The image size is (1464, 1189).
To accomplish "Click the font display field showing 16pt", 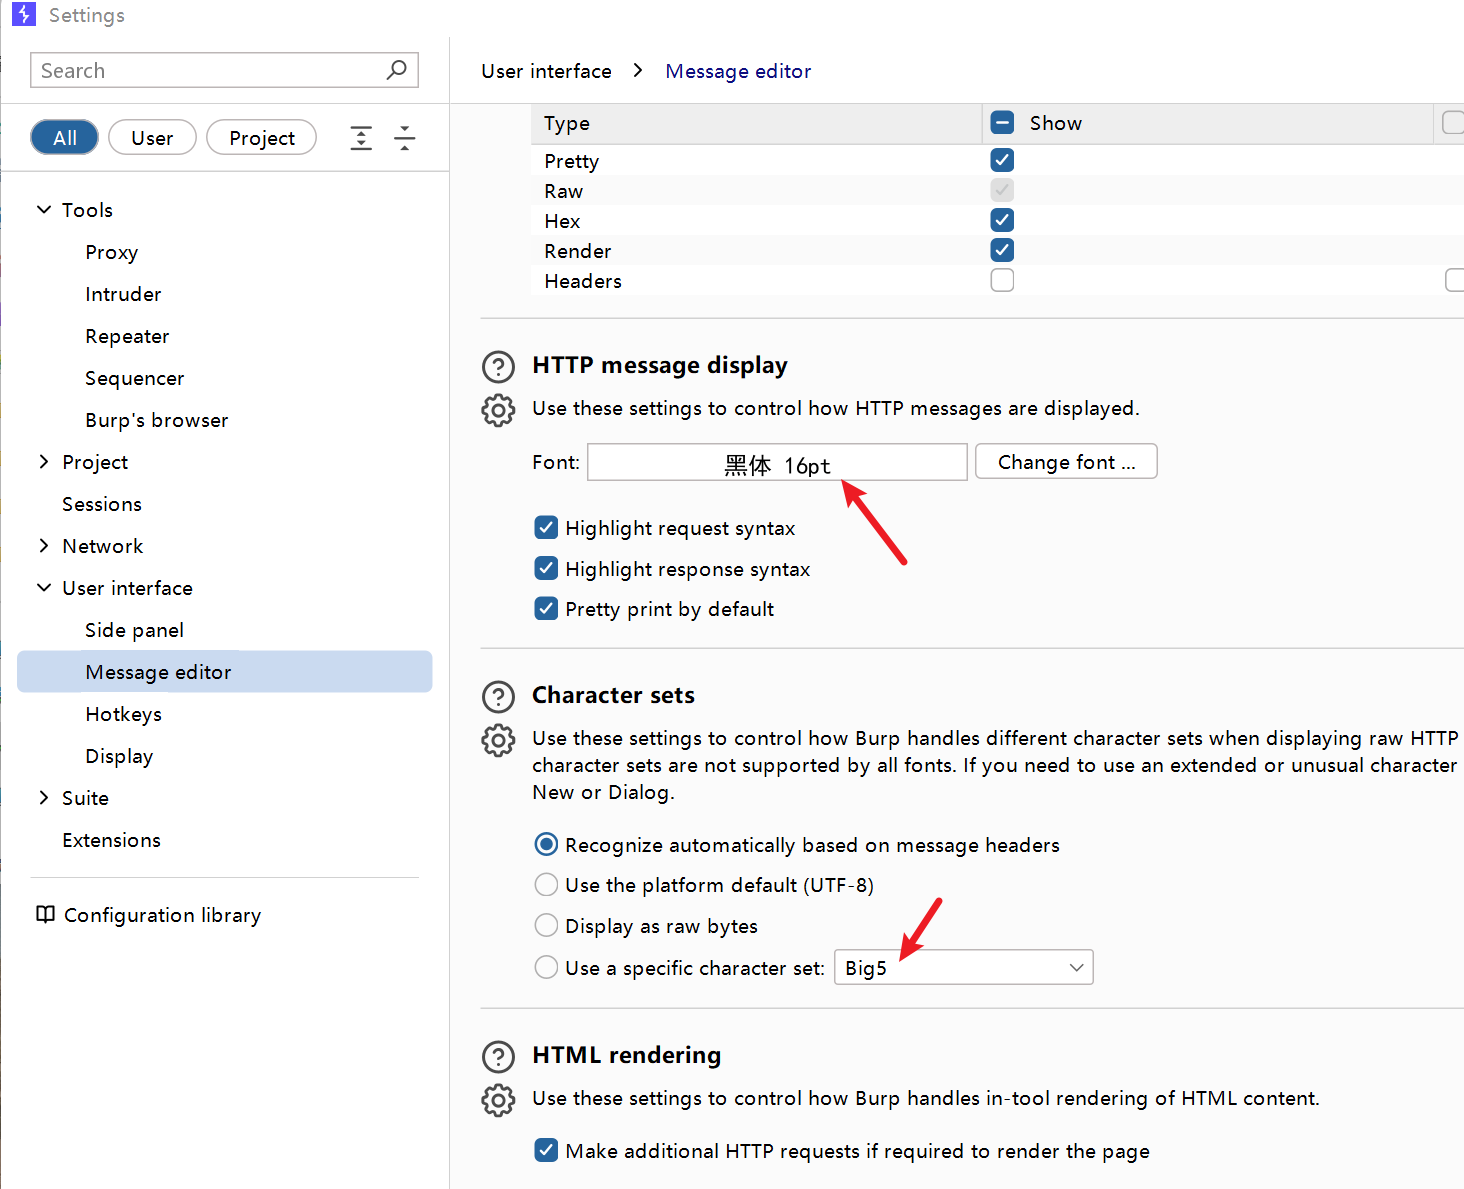I will (777, 462).
